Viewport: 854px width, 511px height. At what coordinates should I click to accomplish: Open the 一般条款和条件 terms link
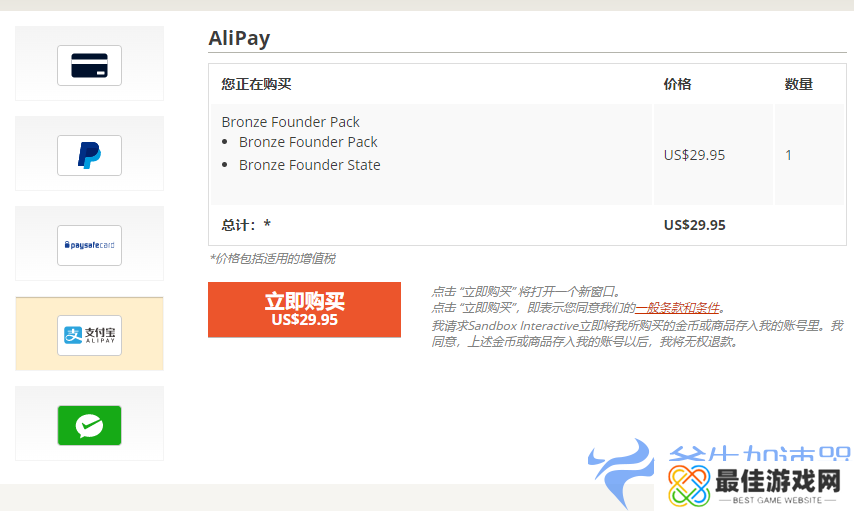click(678, 308)
